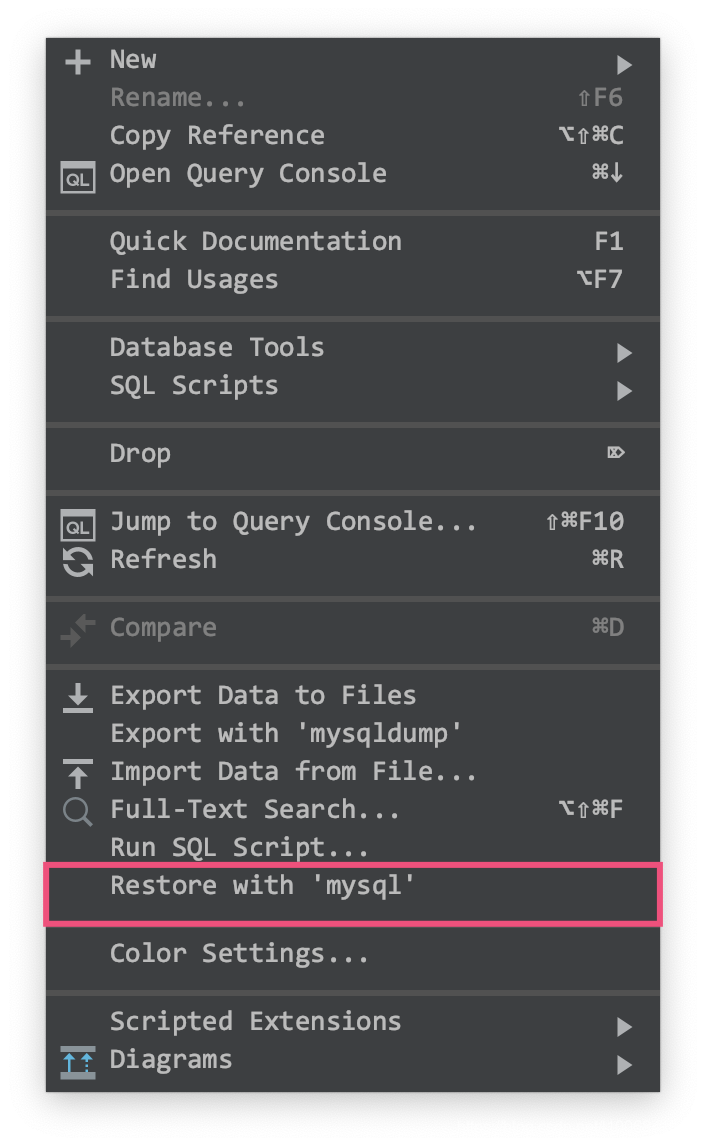Image resolution: width=706 pixels, height=1146 pixels.
Task: Expand the Database Tools submenu arrow
Action: (x=624, y=352)
